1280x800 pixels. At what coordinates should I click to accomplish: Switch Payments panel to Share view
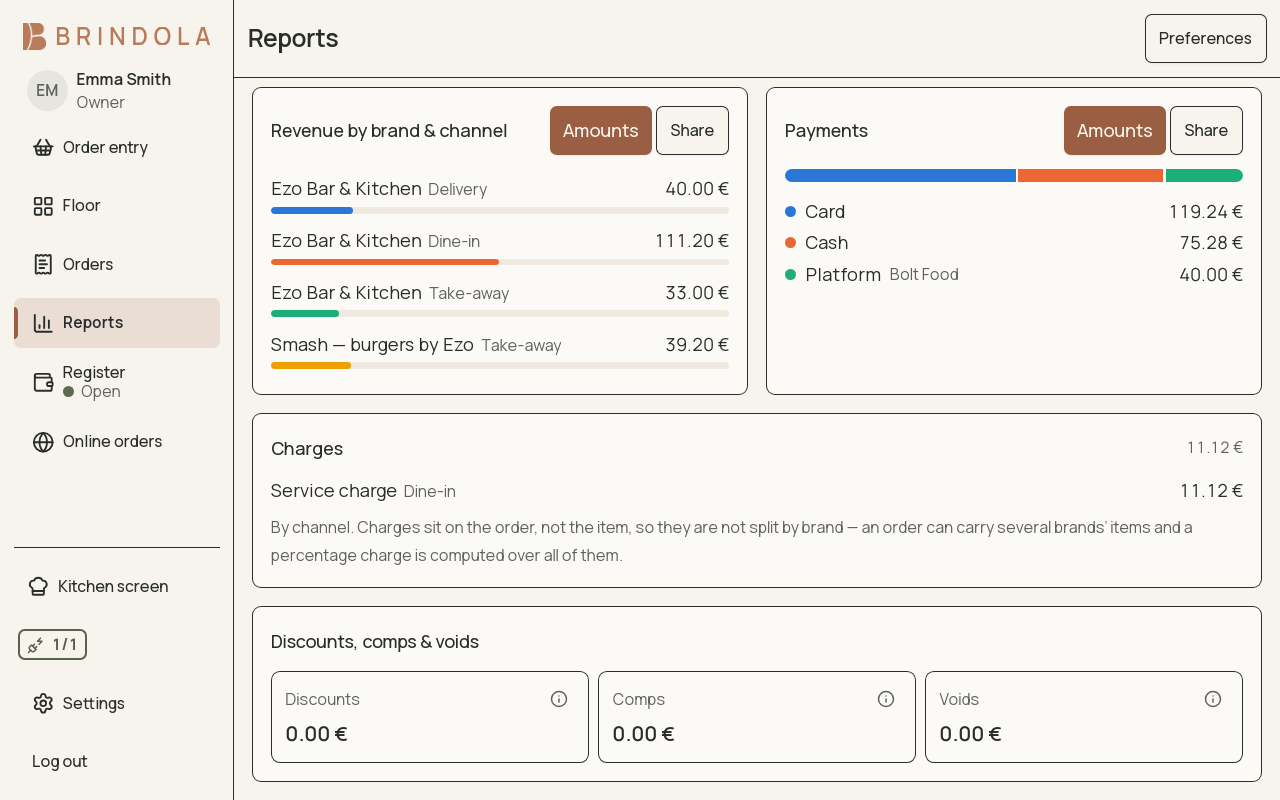click(x=1206, y=131)
